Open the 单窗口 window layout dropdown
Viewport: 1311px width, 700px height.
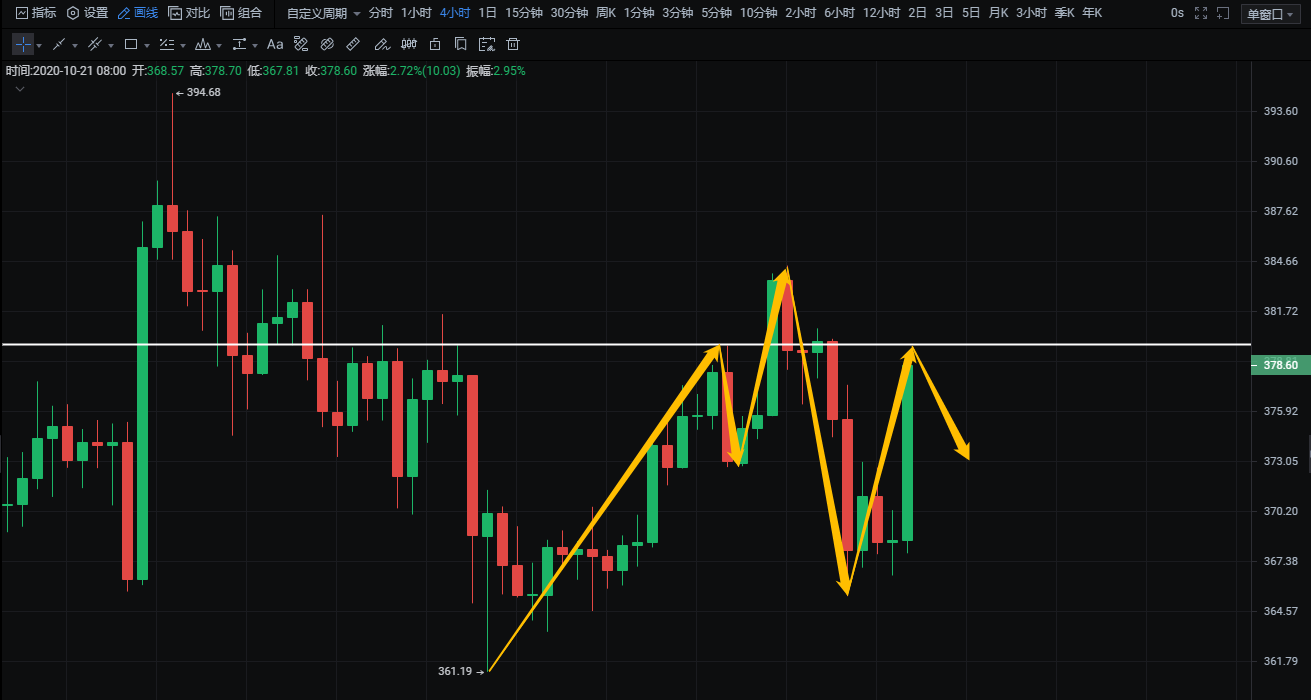click(x=1268, y=14)
